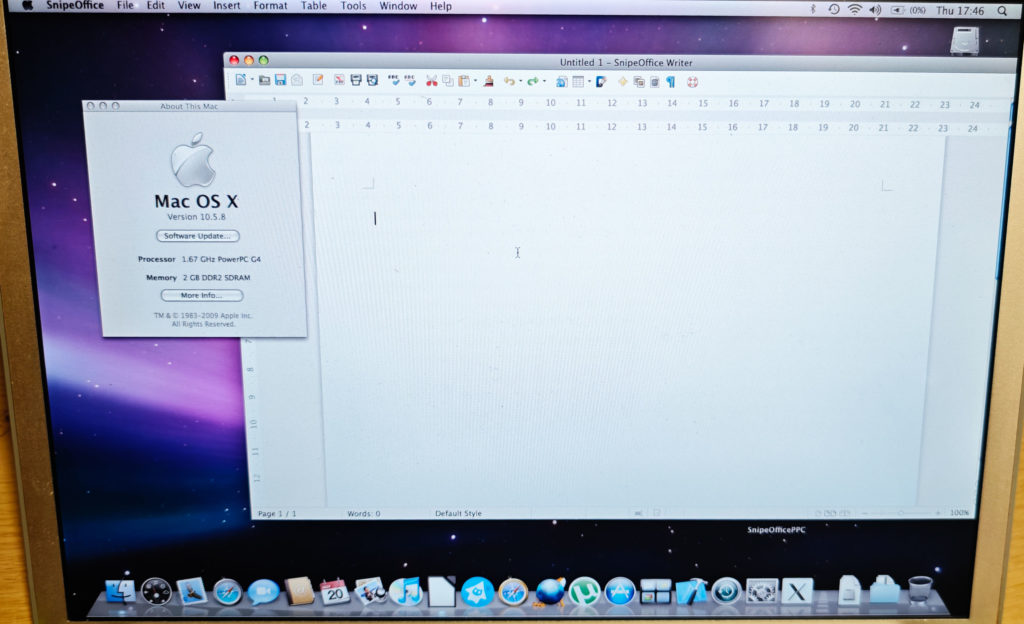Click the Cut scissors icon

click(431, 81)
